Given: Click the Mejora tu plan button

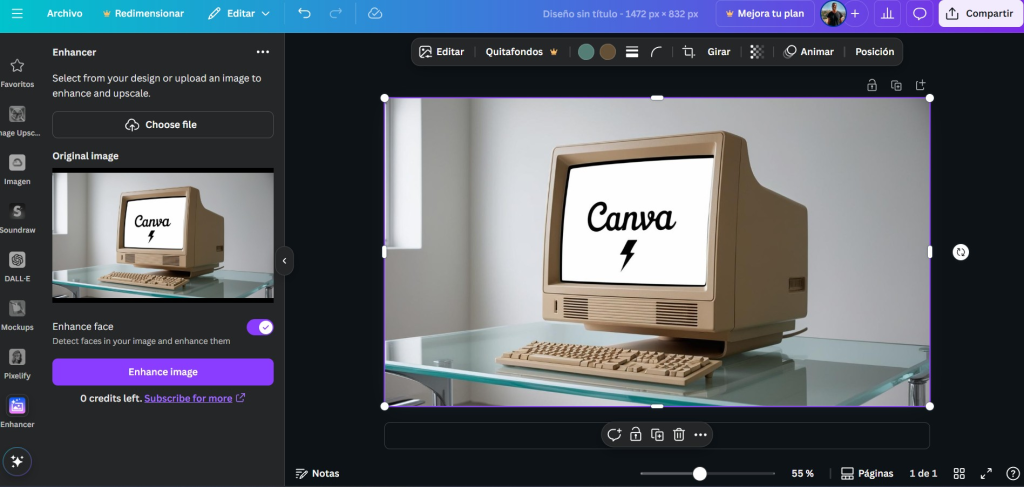Looking at the screenshot, I should (x=765, y=14).
